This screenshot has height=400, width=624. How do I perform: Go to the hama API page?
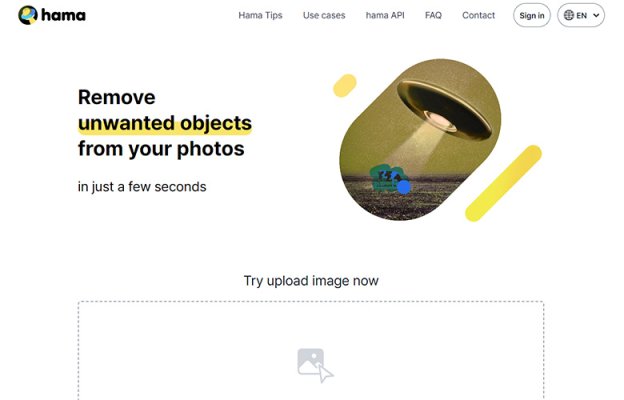(385, 16)
